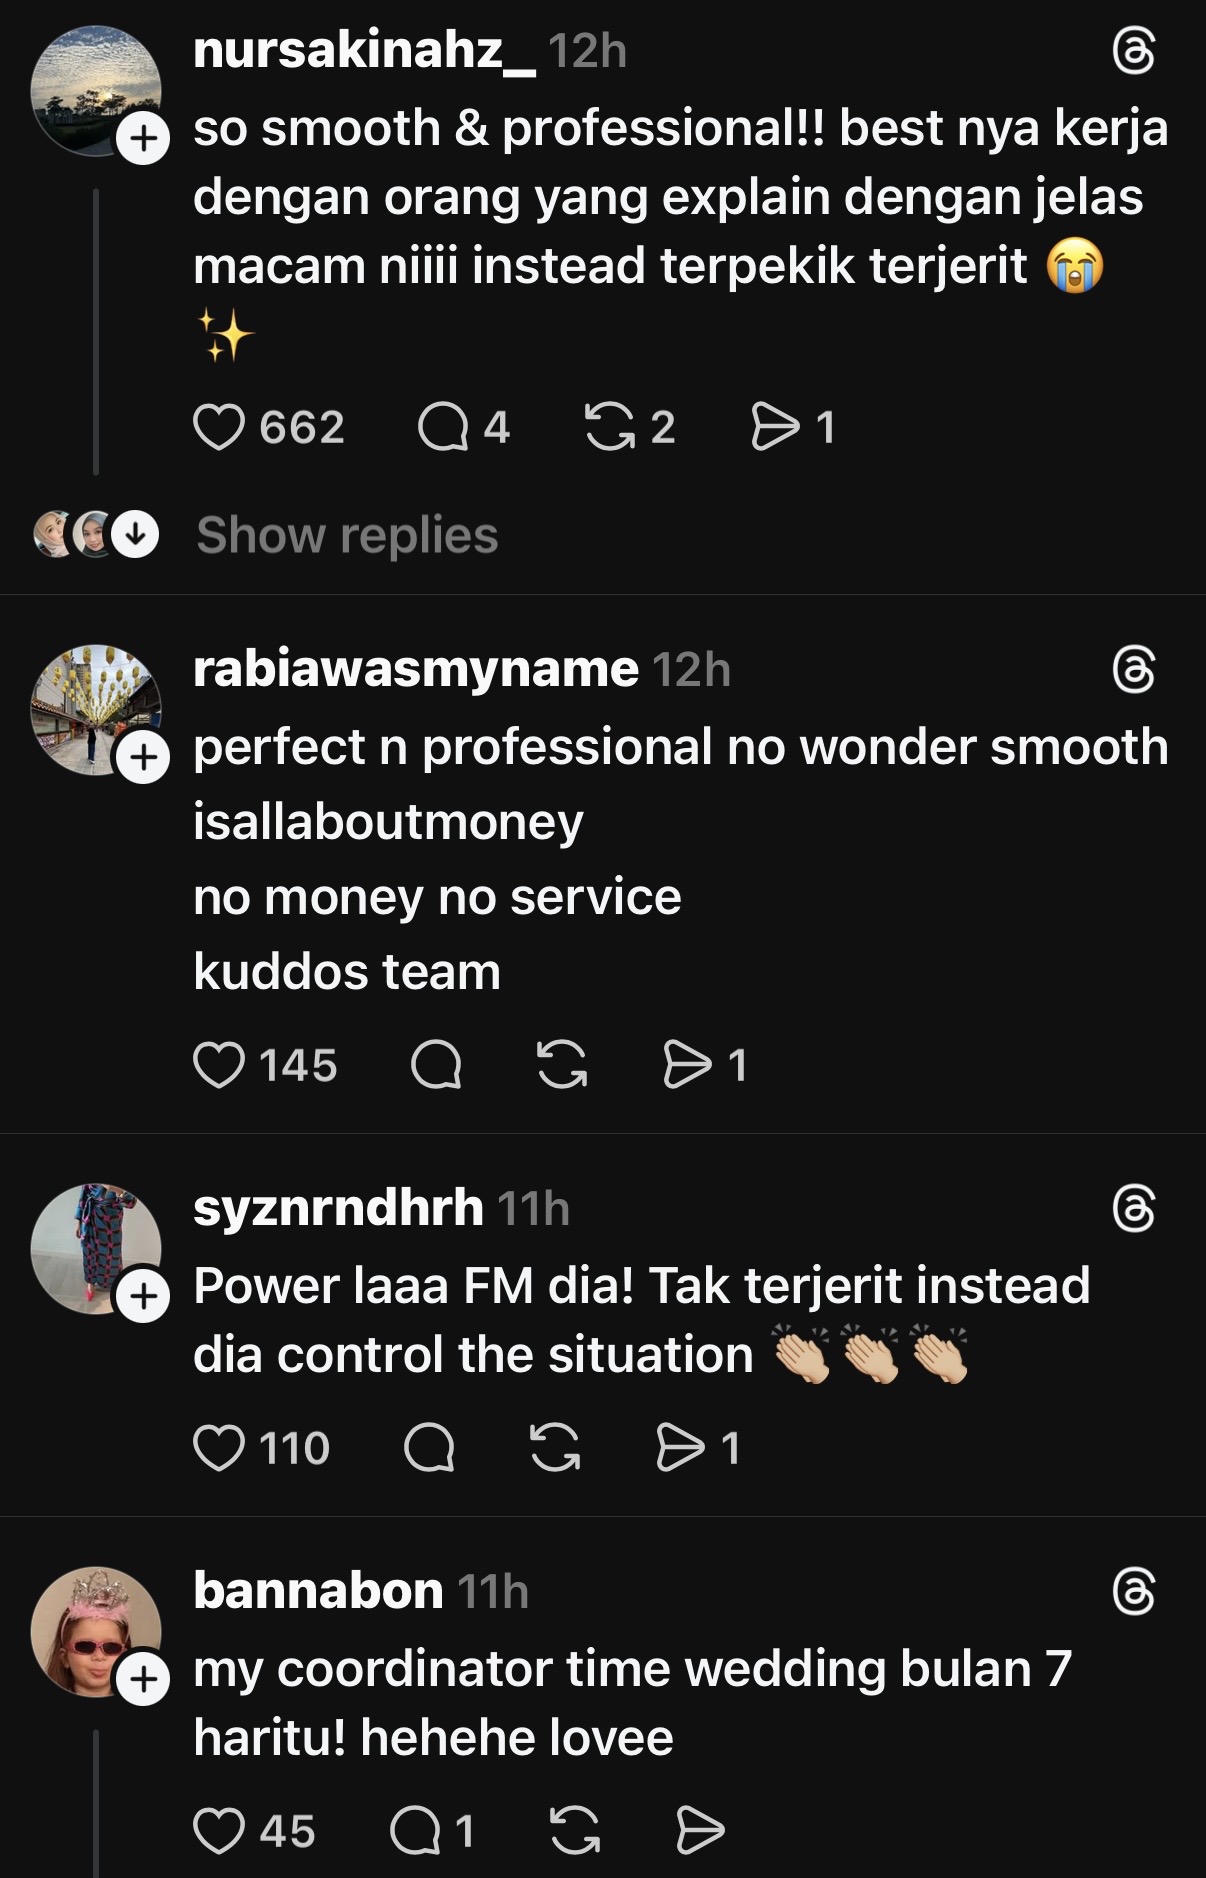Viewport: 1206px width, 1878px height.
Task: View the reply on bannabon's comment
Action: click(415, 1831)
